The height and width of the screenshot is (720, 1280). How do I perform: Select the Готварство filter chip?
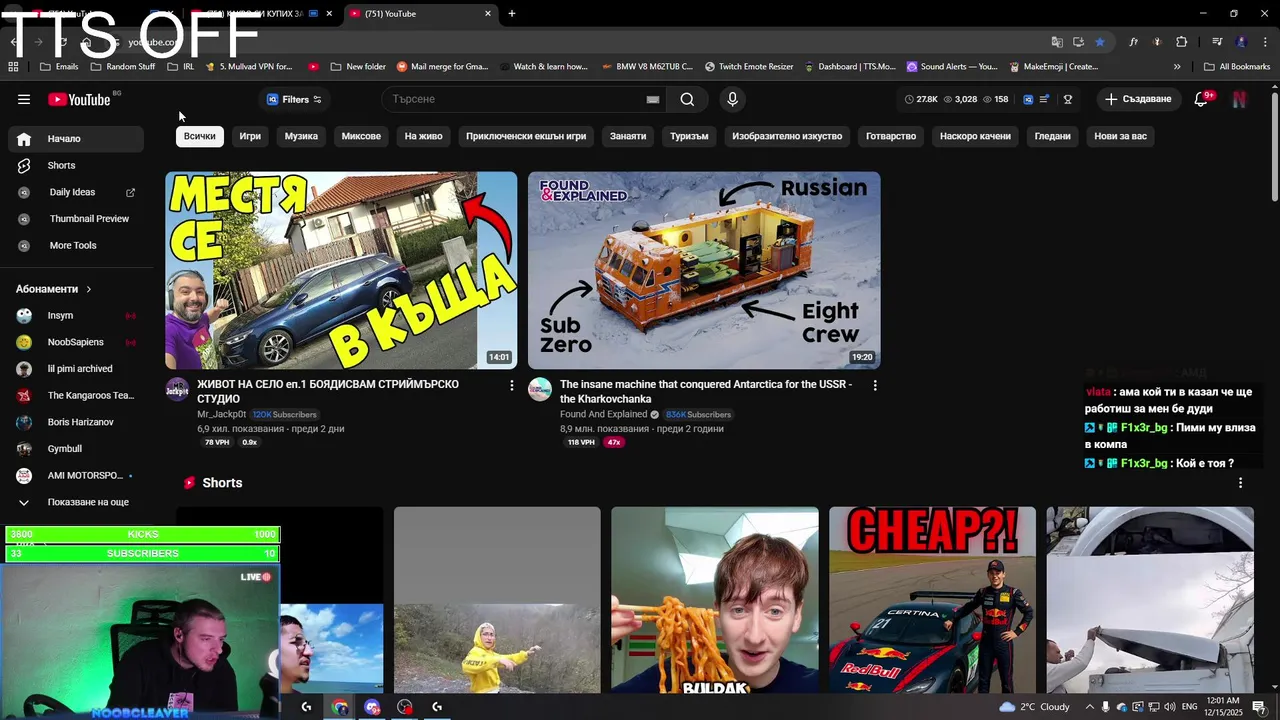[x=891, y=136]
